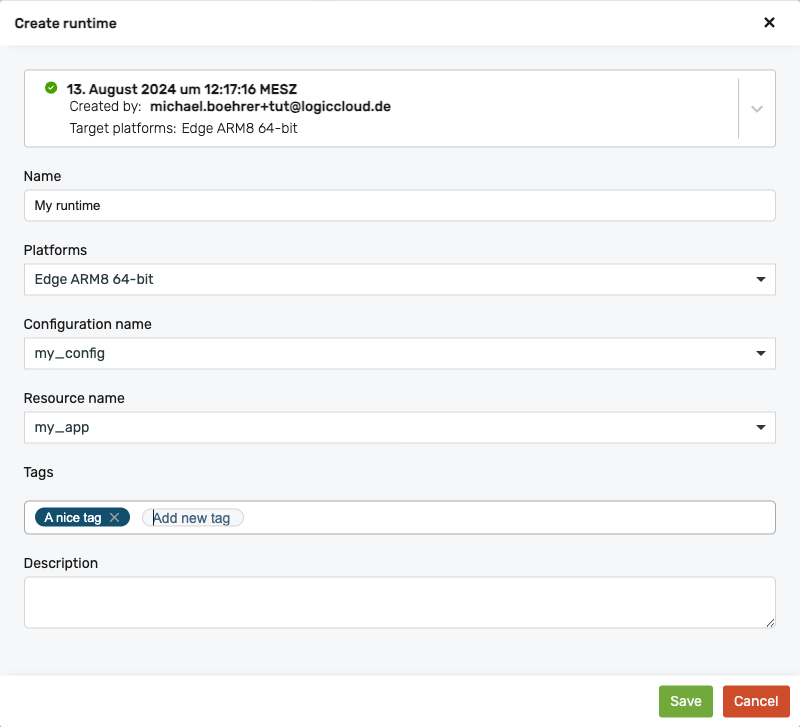Open the Platforms dropdown arrow
This screenshot has width=800, height=727.
761,280
